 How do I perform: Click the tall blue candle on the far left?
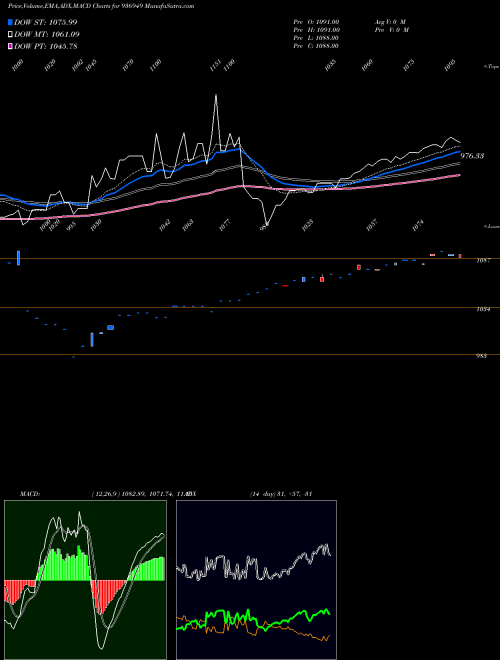[18, 258]
